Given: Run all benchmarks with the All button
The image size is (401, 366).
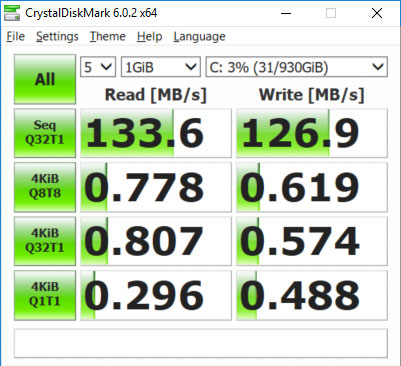Looking at the screenshot, I should point(45,79).
